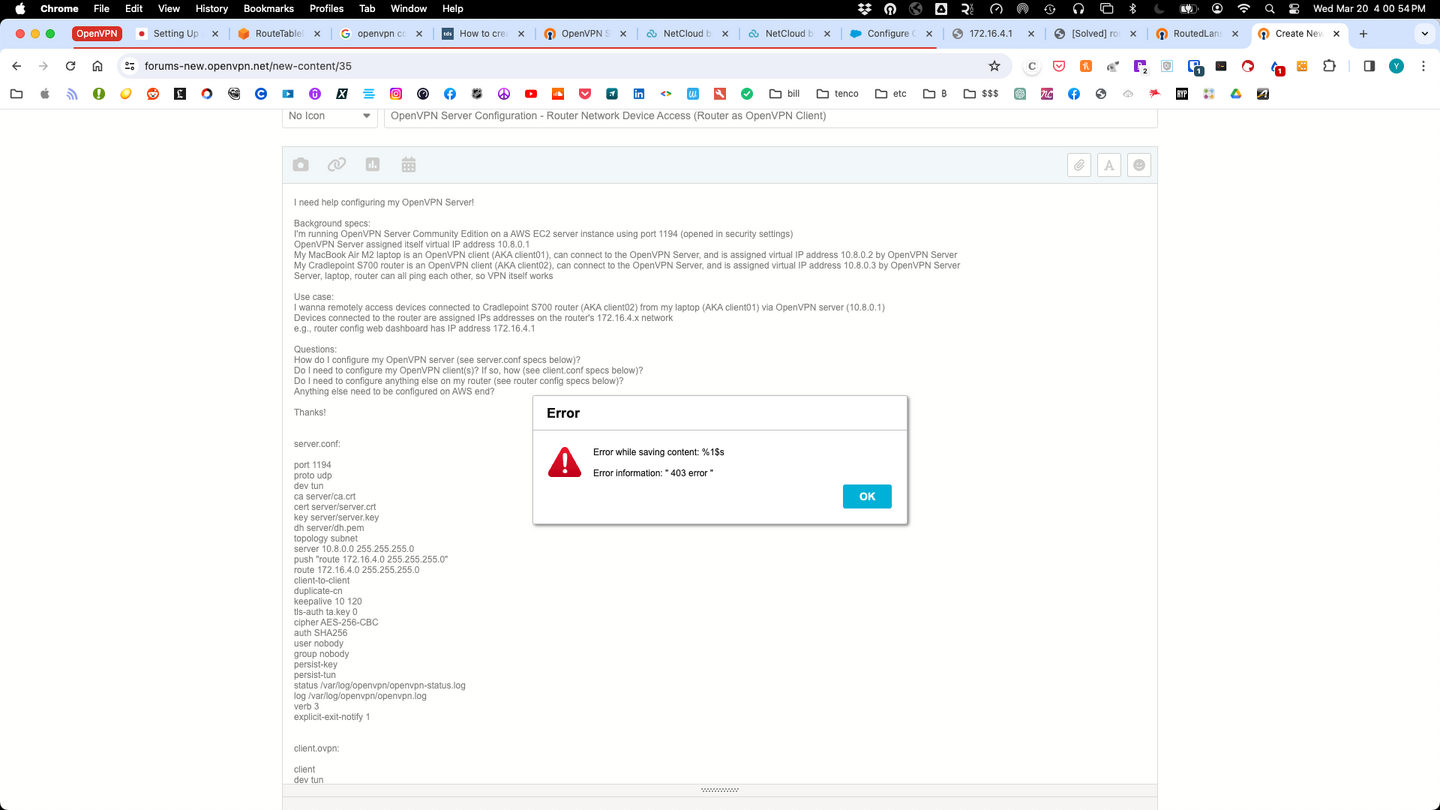Switch to the 'RouteTable' tab
This screenshot has height=810, width=1440.
277,33
